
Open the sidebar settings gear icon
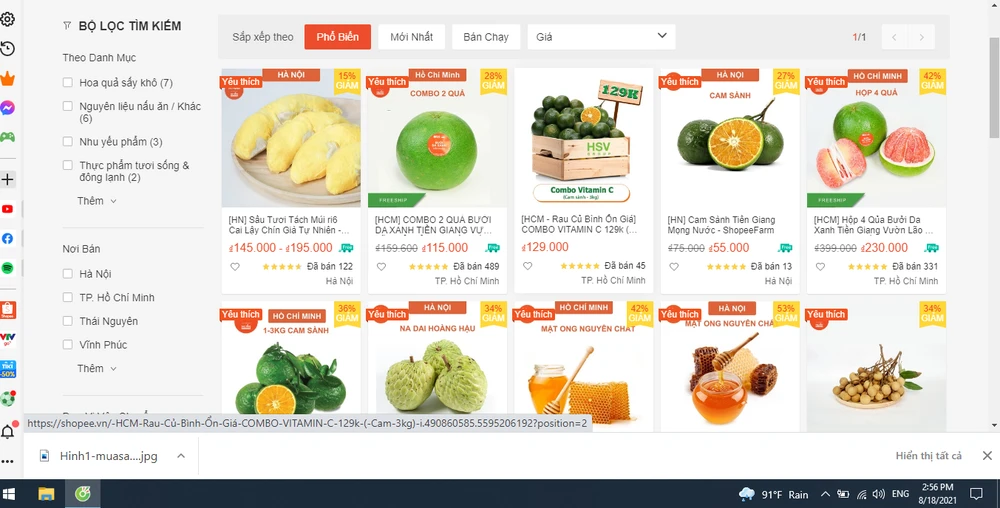coord(8,19)
